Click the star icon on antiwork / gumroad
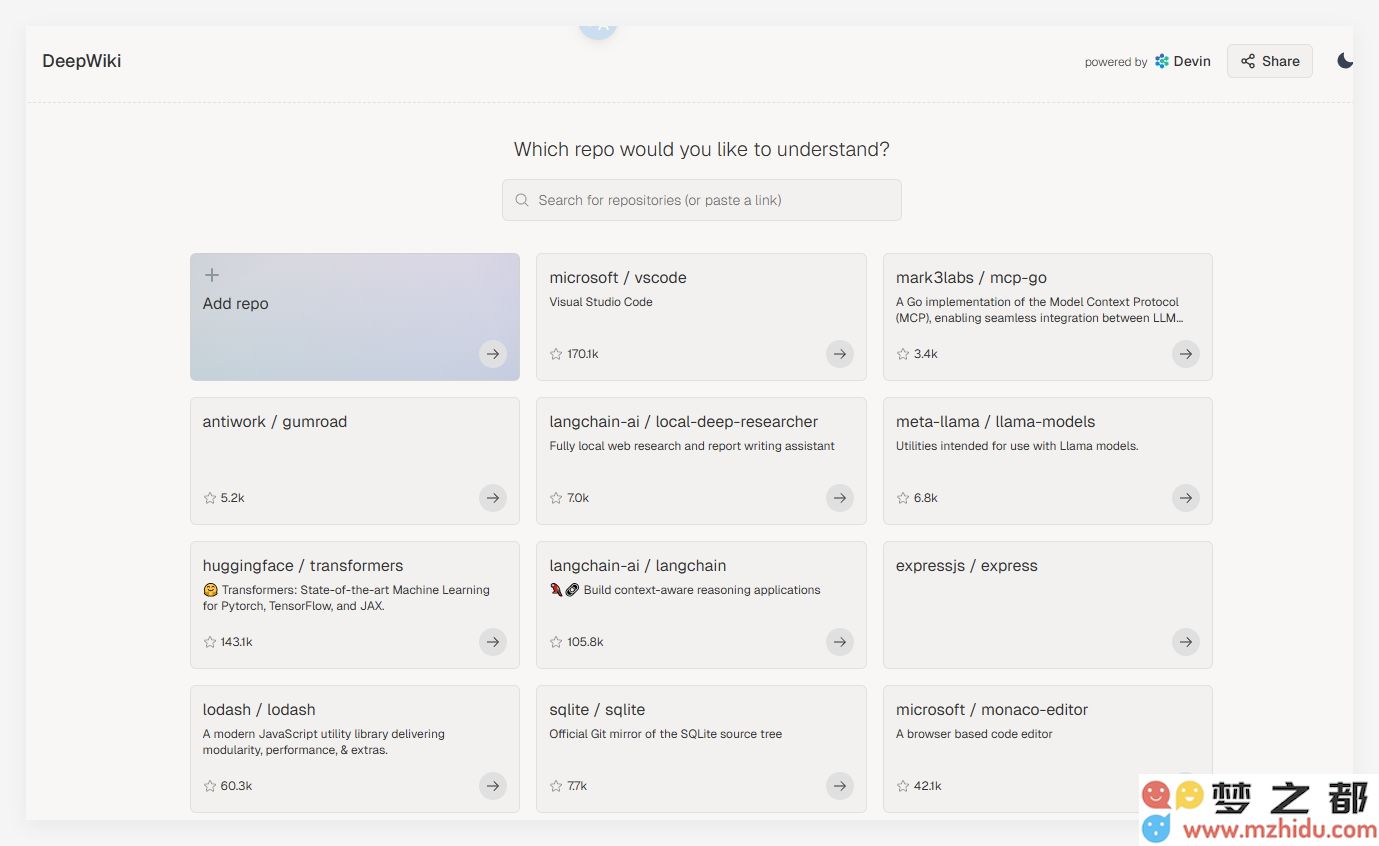This screenshot has width=1379, height=846. coord(210,498)
